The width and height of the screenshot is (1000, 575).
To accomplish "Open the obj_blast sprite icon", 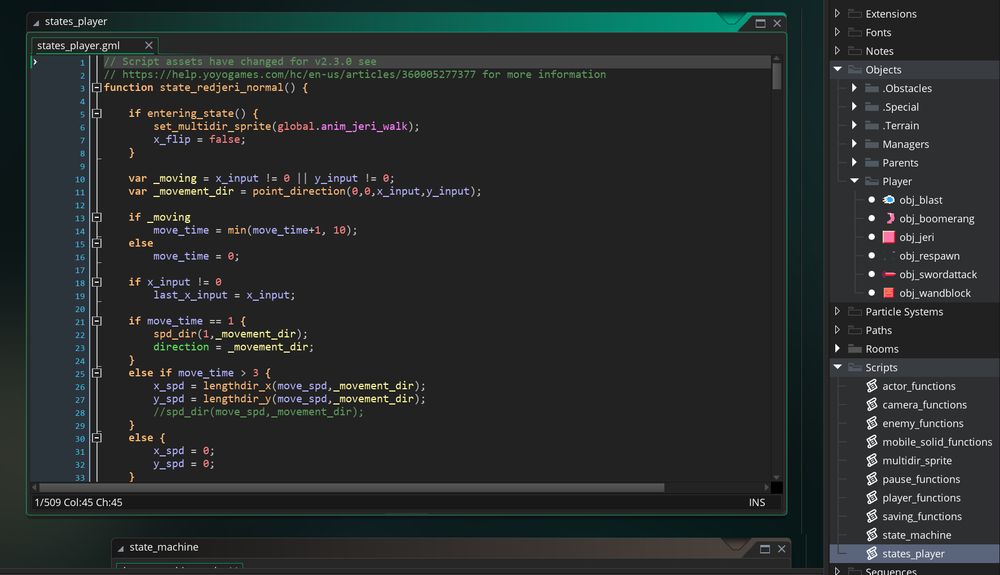I will pyautogui.click(x=888, y=200).
